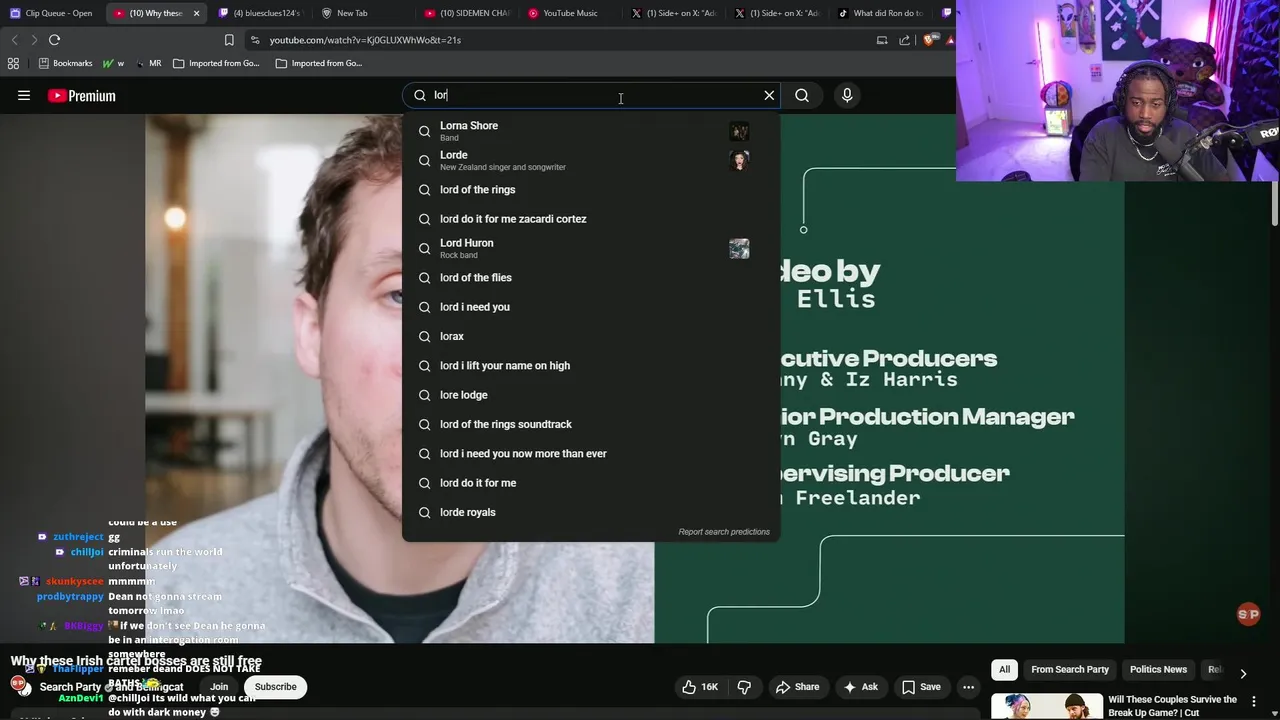Close the active 'Why these' tab
Viewport: 1280px width, 720px height.
196,13
